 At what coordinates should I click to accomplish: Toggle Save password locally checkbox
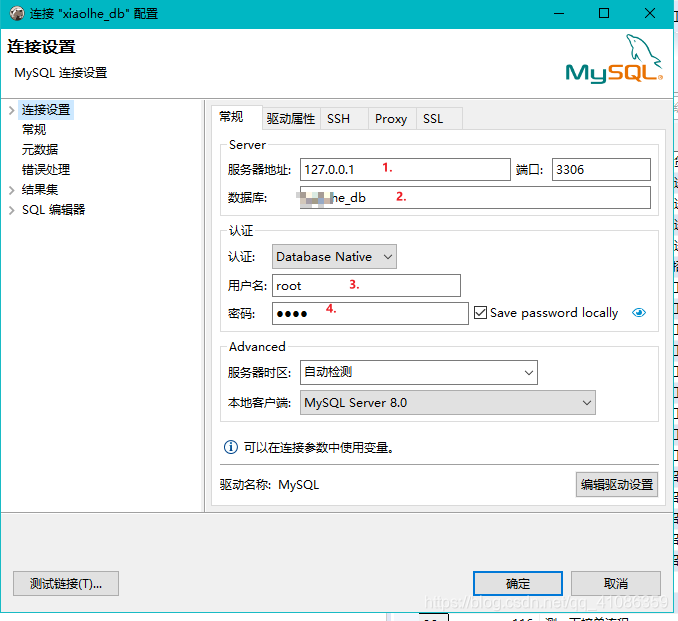[x=480, y=312]
